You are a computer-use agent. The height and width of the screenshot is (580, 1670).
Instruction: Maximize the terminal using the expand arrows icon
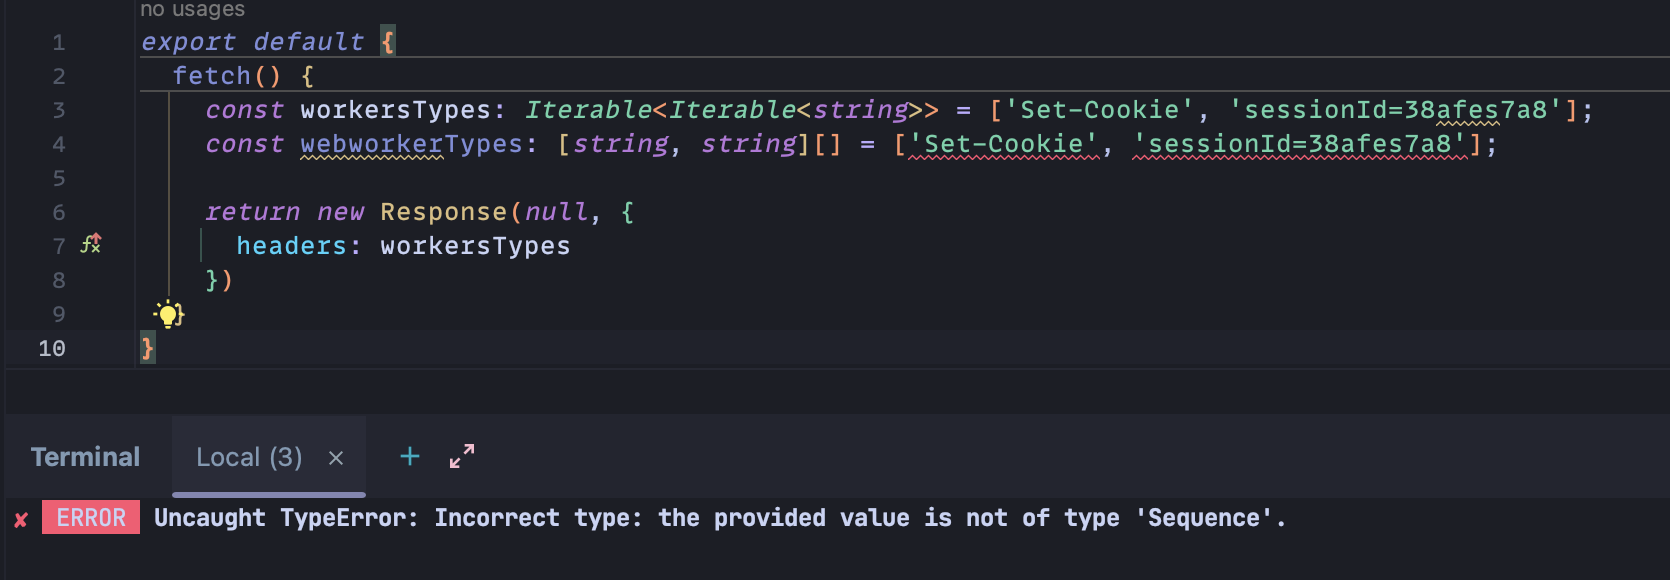(x=459, y=457)
